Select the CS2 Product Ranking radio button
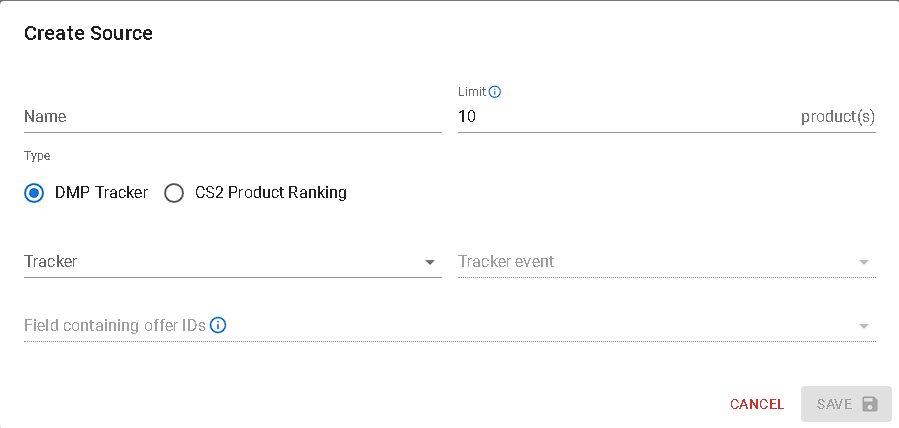 coord(174,193)
